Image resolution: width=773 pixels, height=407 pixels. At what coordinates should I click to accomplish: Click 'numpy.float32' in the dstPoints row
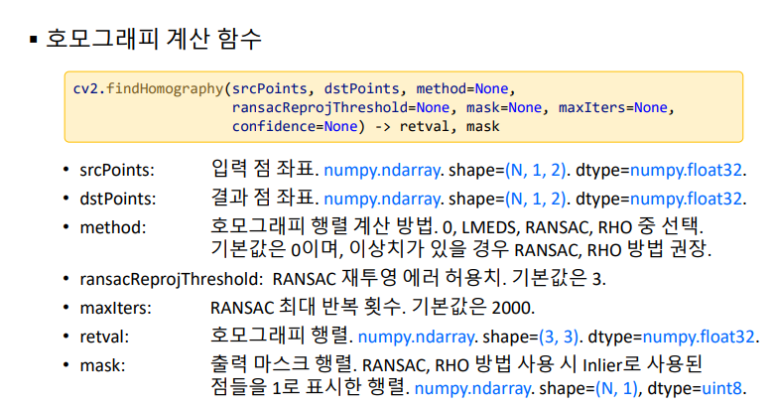click(686, 199)
